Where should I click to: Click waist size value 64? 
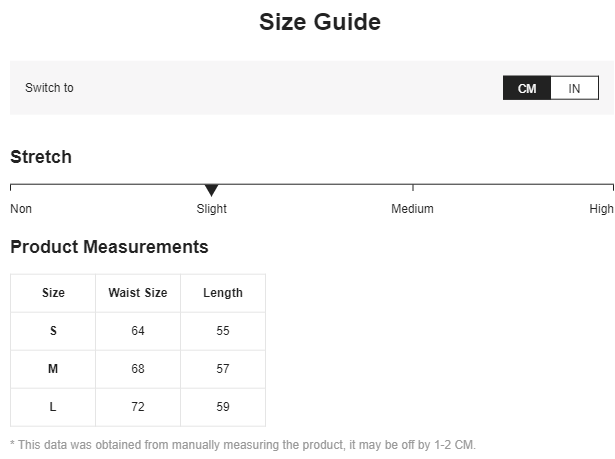tap(138, 331)
